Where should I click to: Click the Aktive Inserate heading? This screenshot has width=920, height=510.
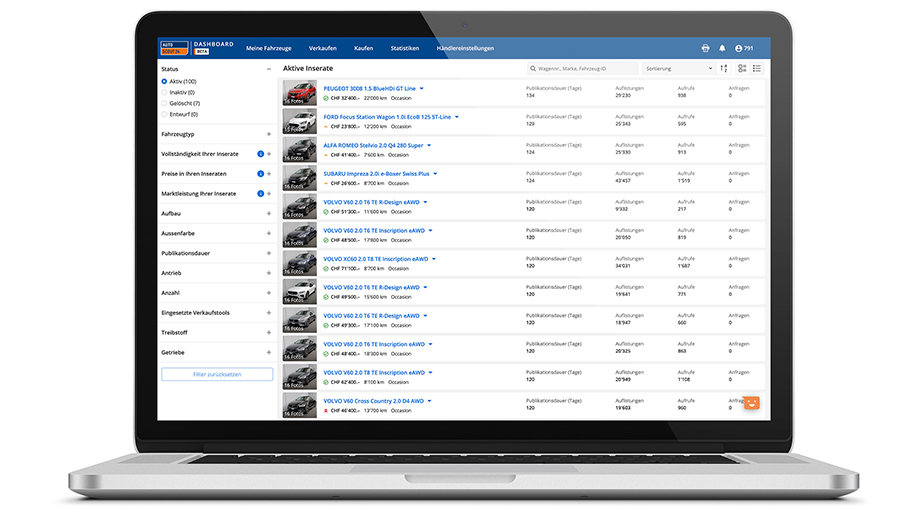[x=308, y=69]
